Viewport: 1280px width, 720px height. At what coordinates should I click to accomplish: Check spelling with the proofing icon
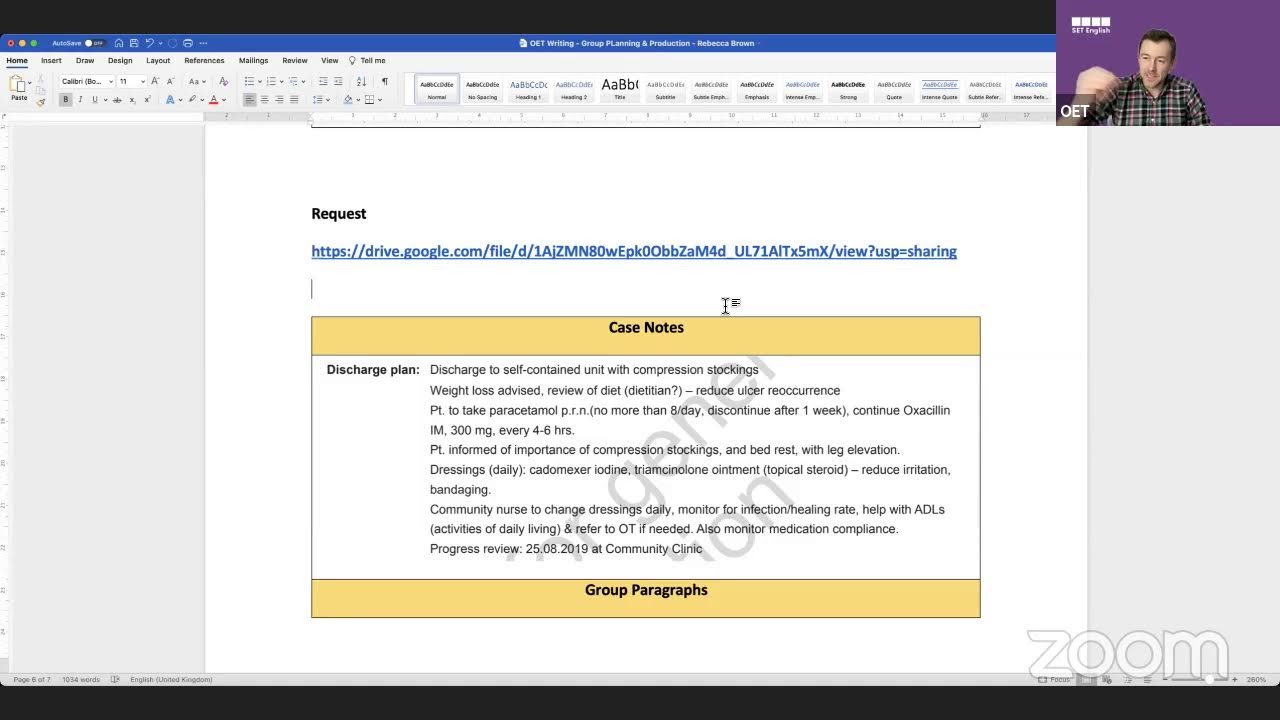tap(115, 680)
